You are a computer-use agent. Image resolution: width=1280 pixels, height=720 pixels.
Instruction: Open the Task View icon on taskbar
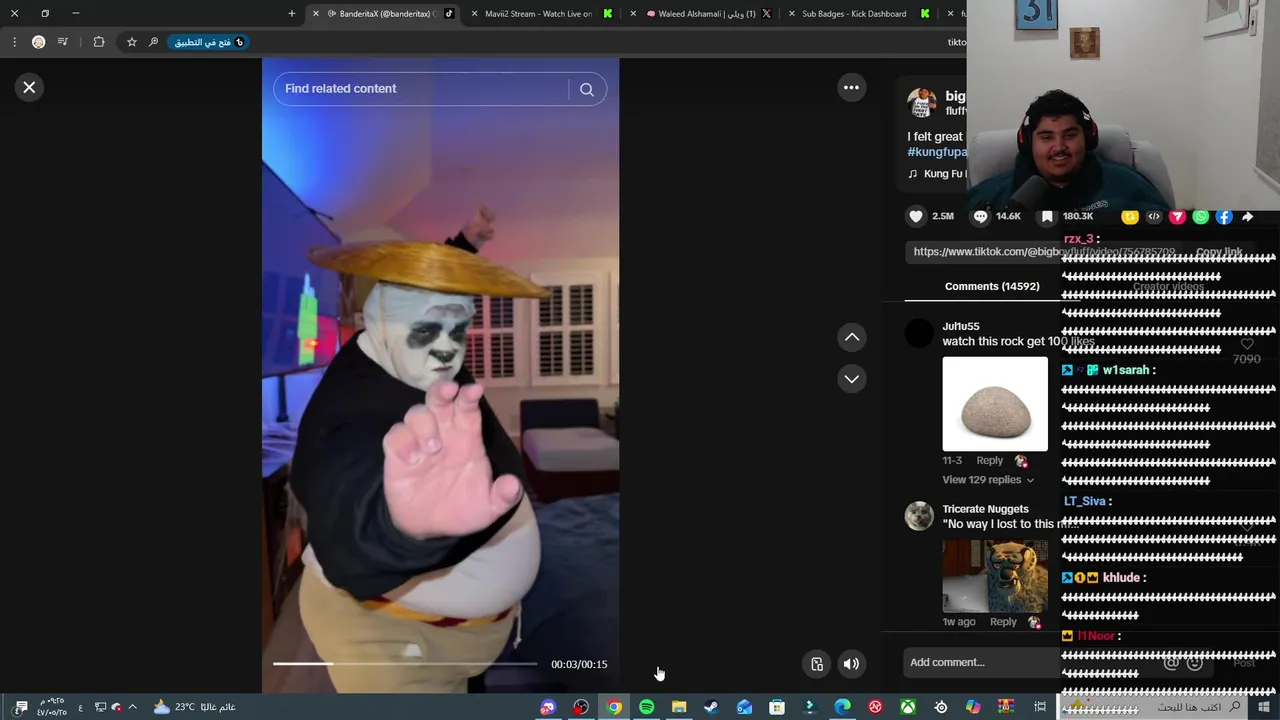pos(1040,707)
